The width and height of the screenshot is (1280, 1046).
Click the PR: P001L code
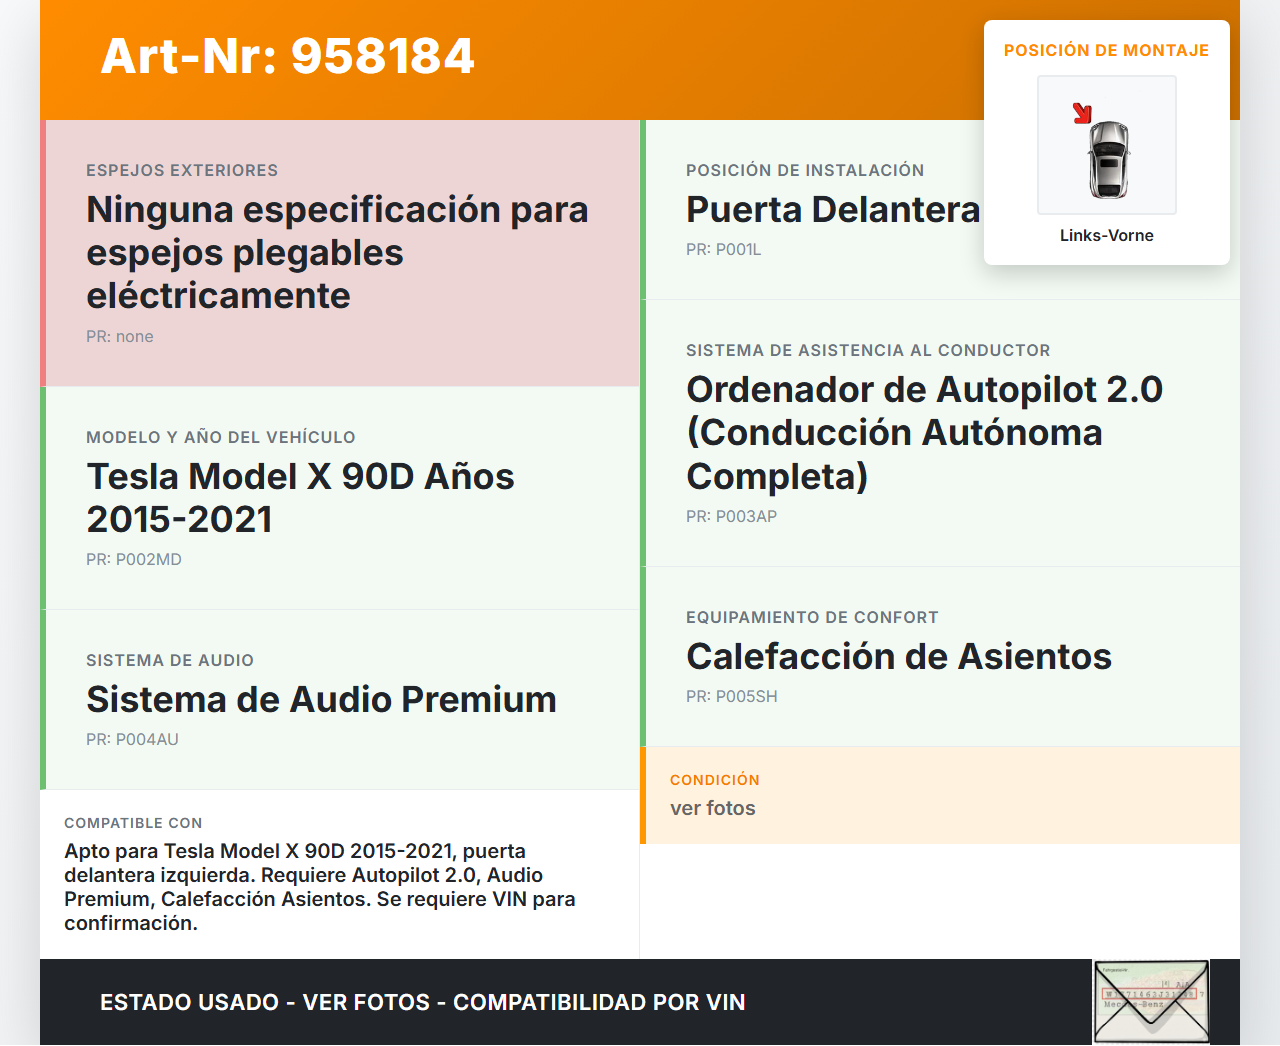pyautogui.click(x=723, y=250)
